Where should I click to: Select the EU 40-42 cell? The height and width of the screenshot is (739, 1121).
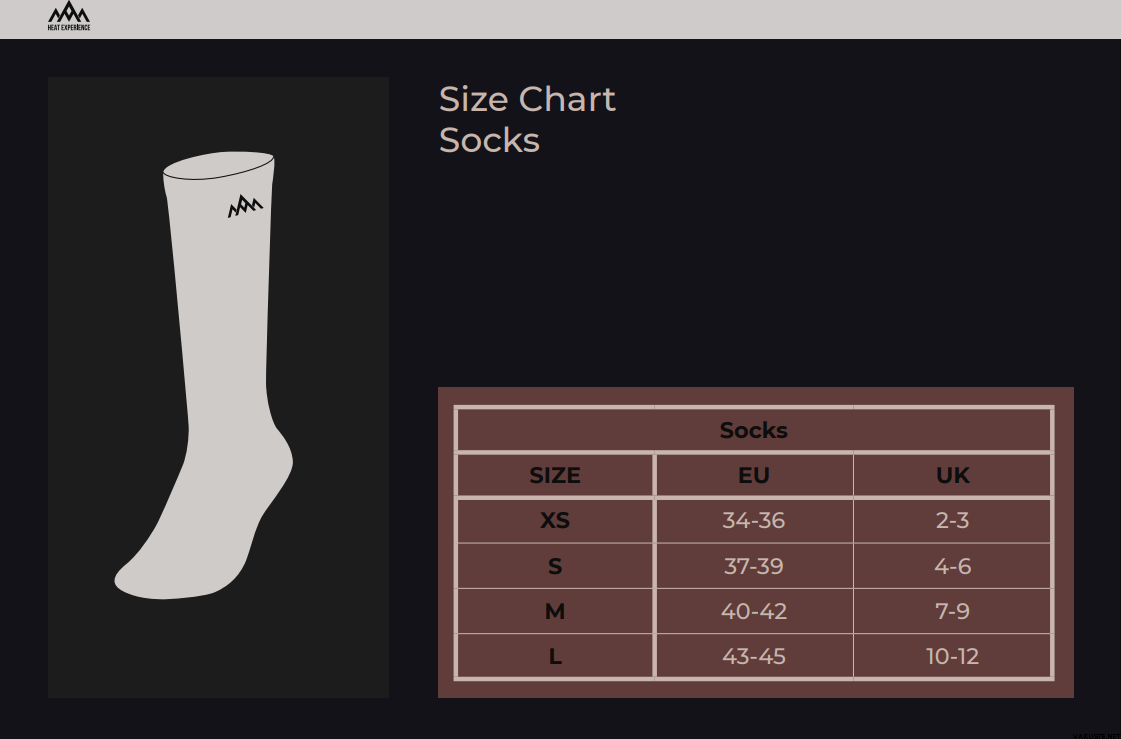754,611
